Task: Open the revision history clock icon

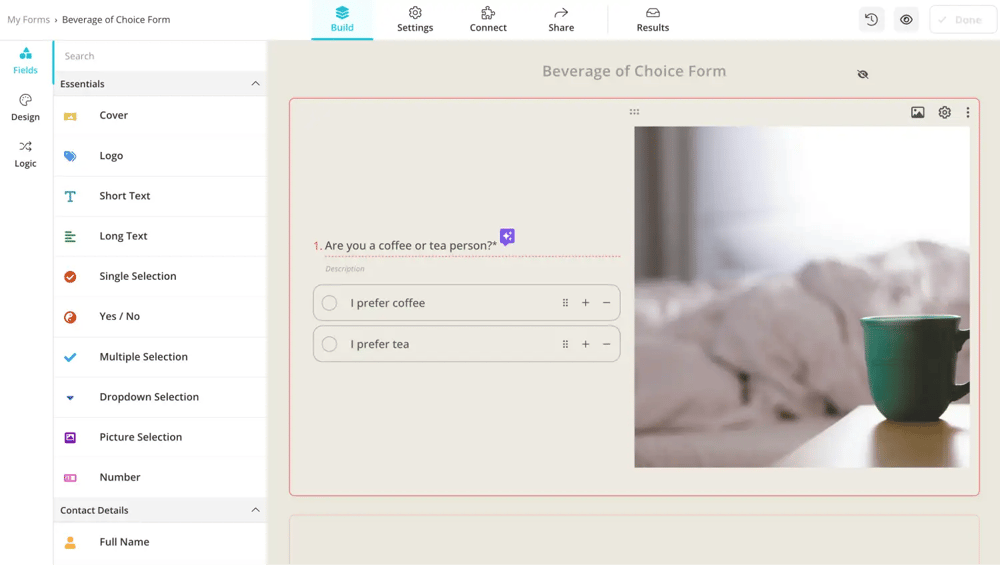Action: pos(871,20)
